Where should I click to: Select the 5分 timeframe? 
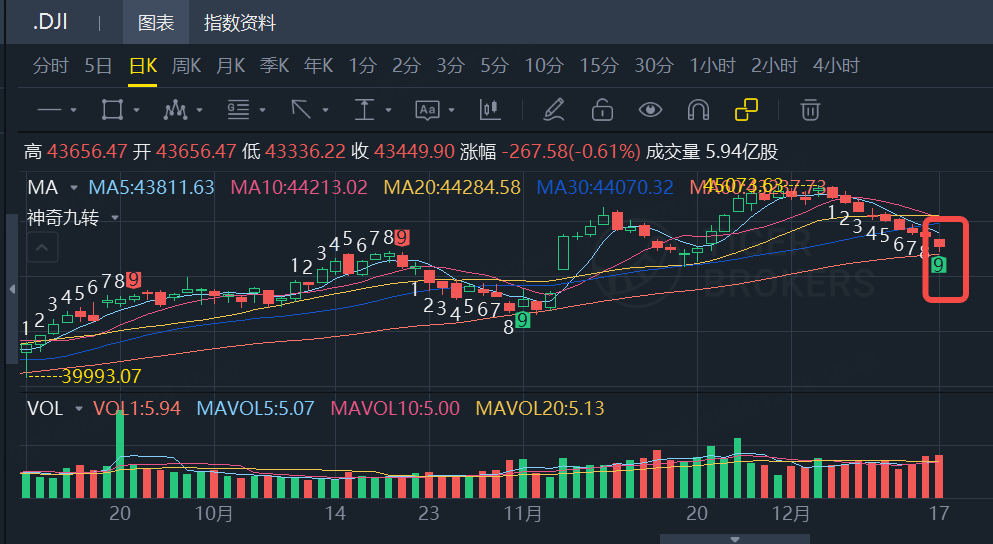[x=495, y=65]
